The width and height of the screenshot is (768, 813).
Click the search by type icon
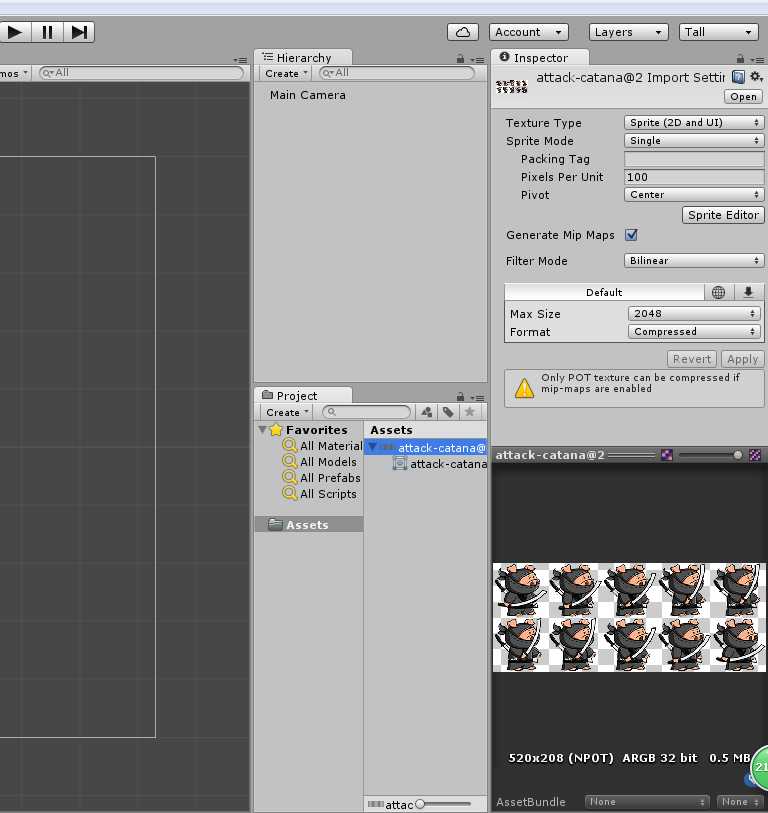coord(426,412)
